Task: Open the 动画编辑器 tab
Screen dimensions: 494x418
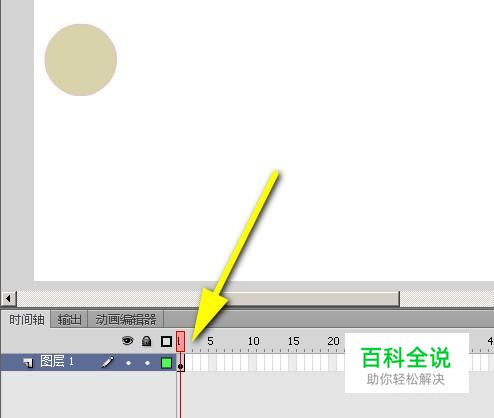Action: click(x=126, y=320)
